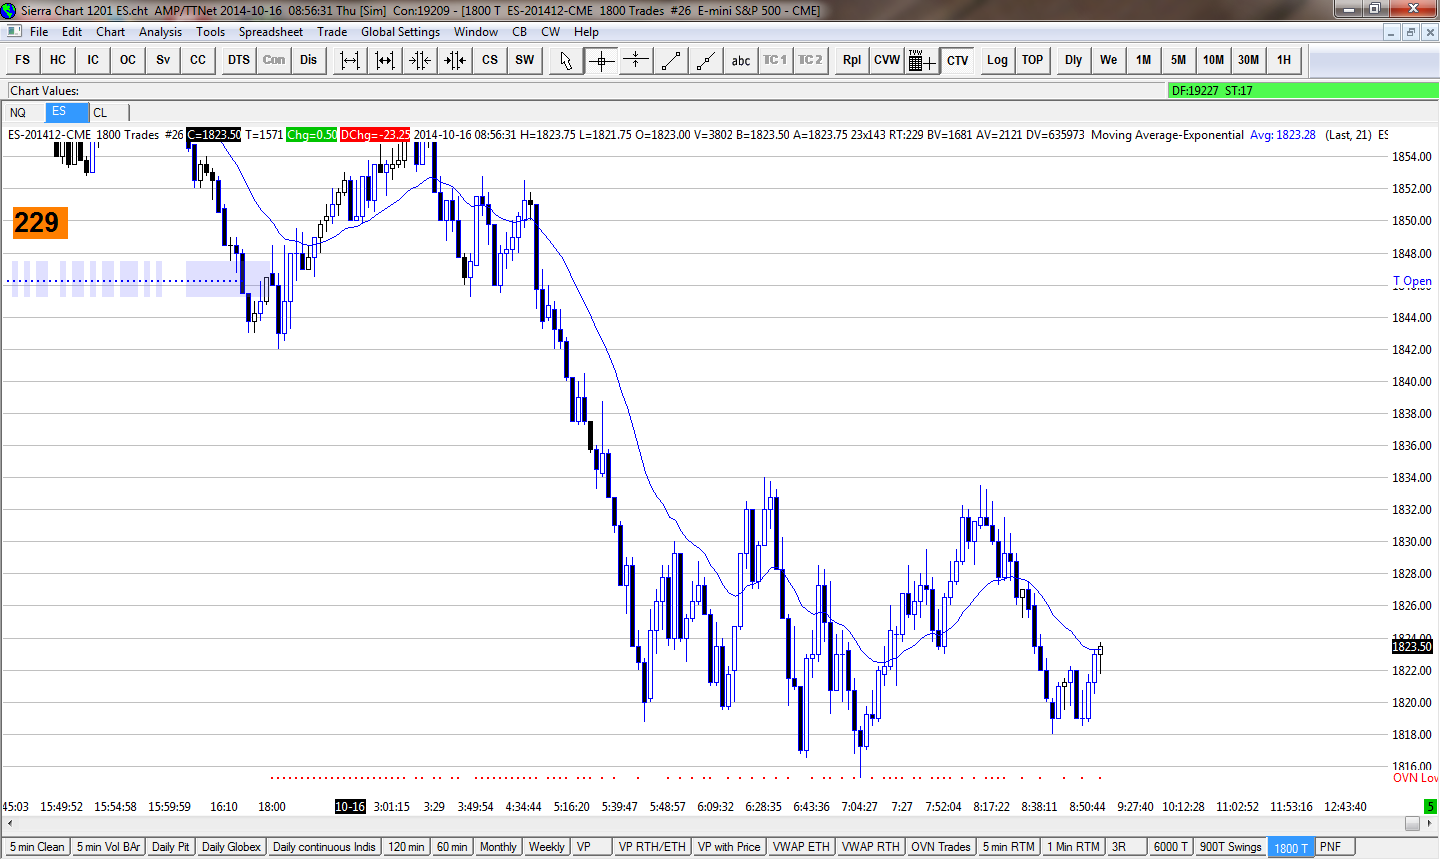Click the CS toolbar button

[x=490, y=60]
